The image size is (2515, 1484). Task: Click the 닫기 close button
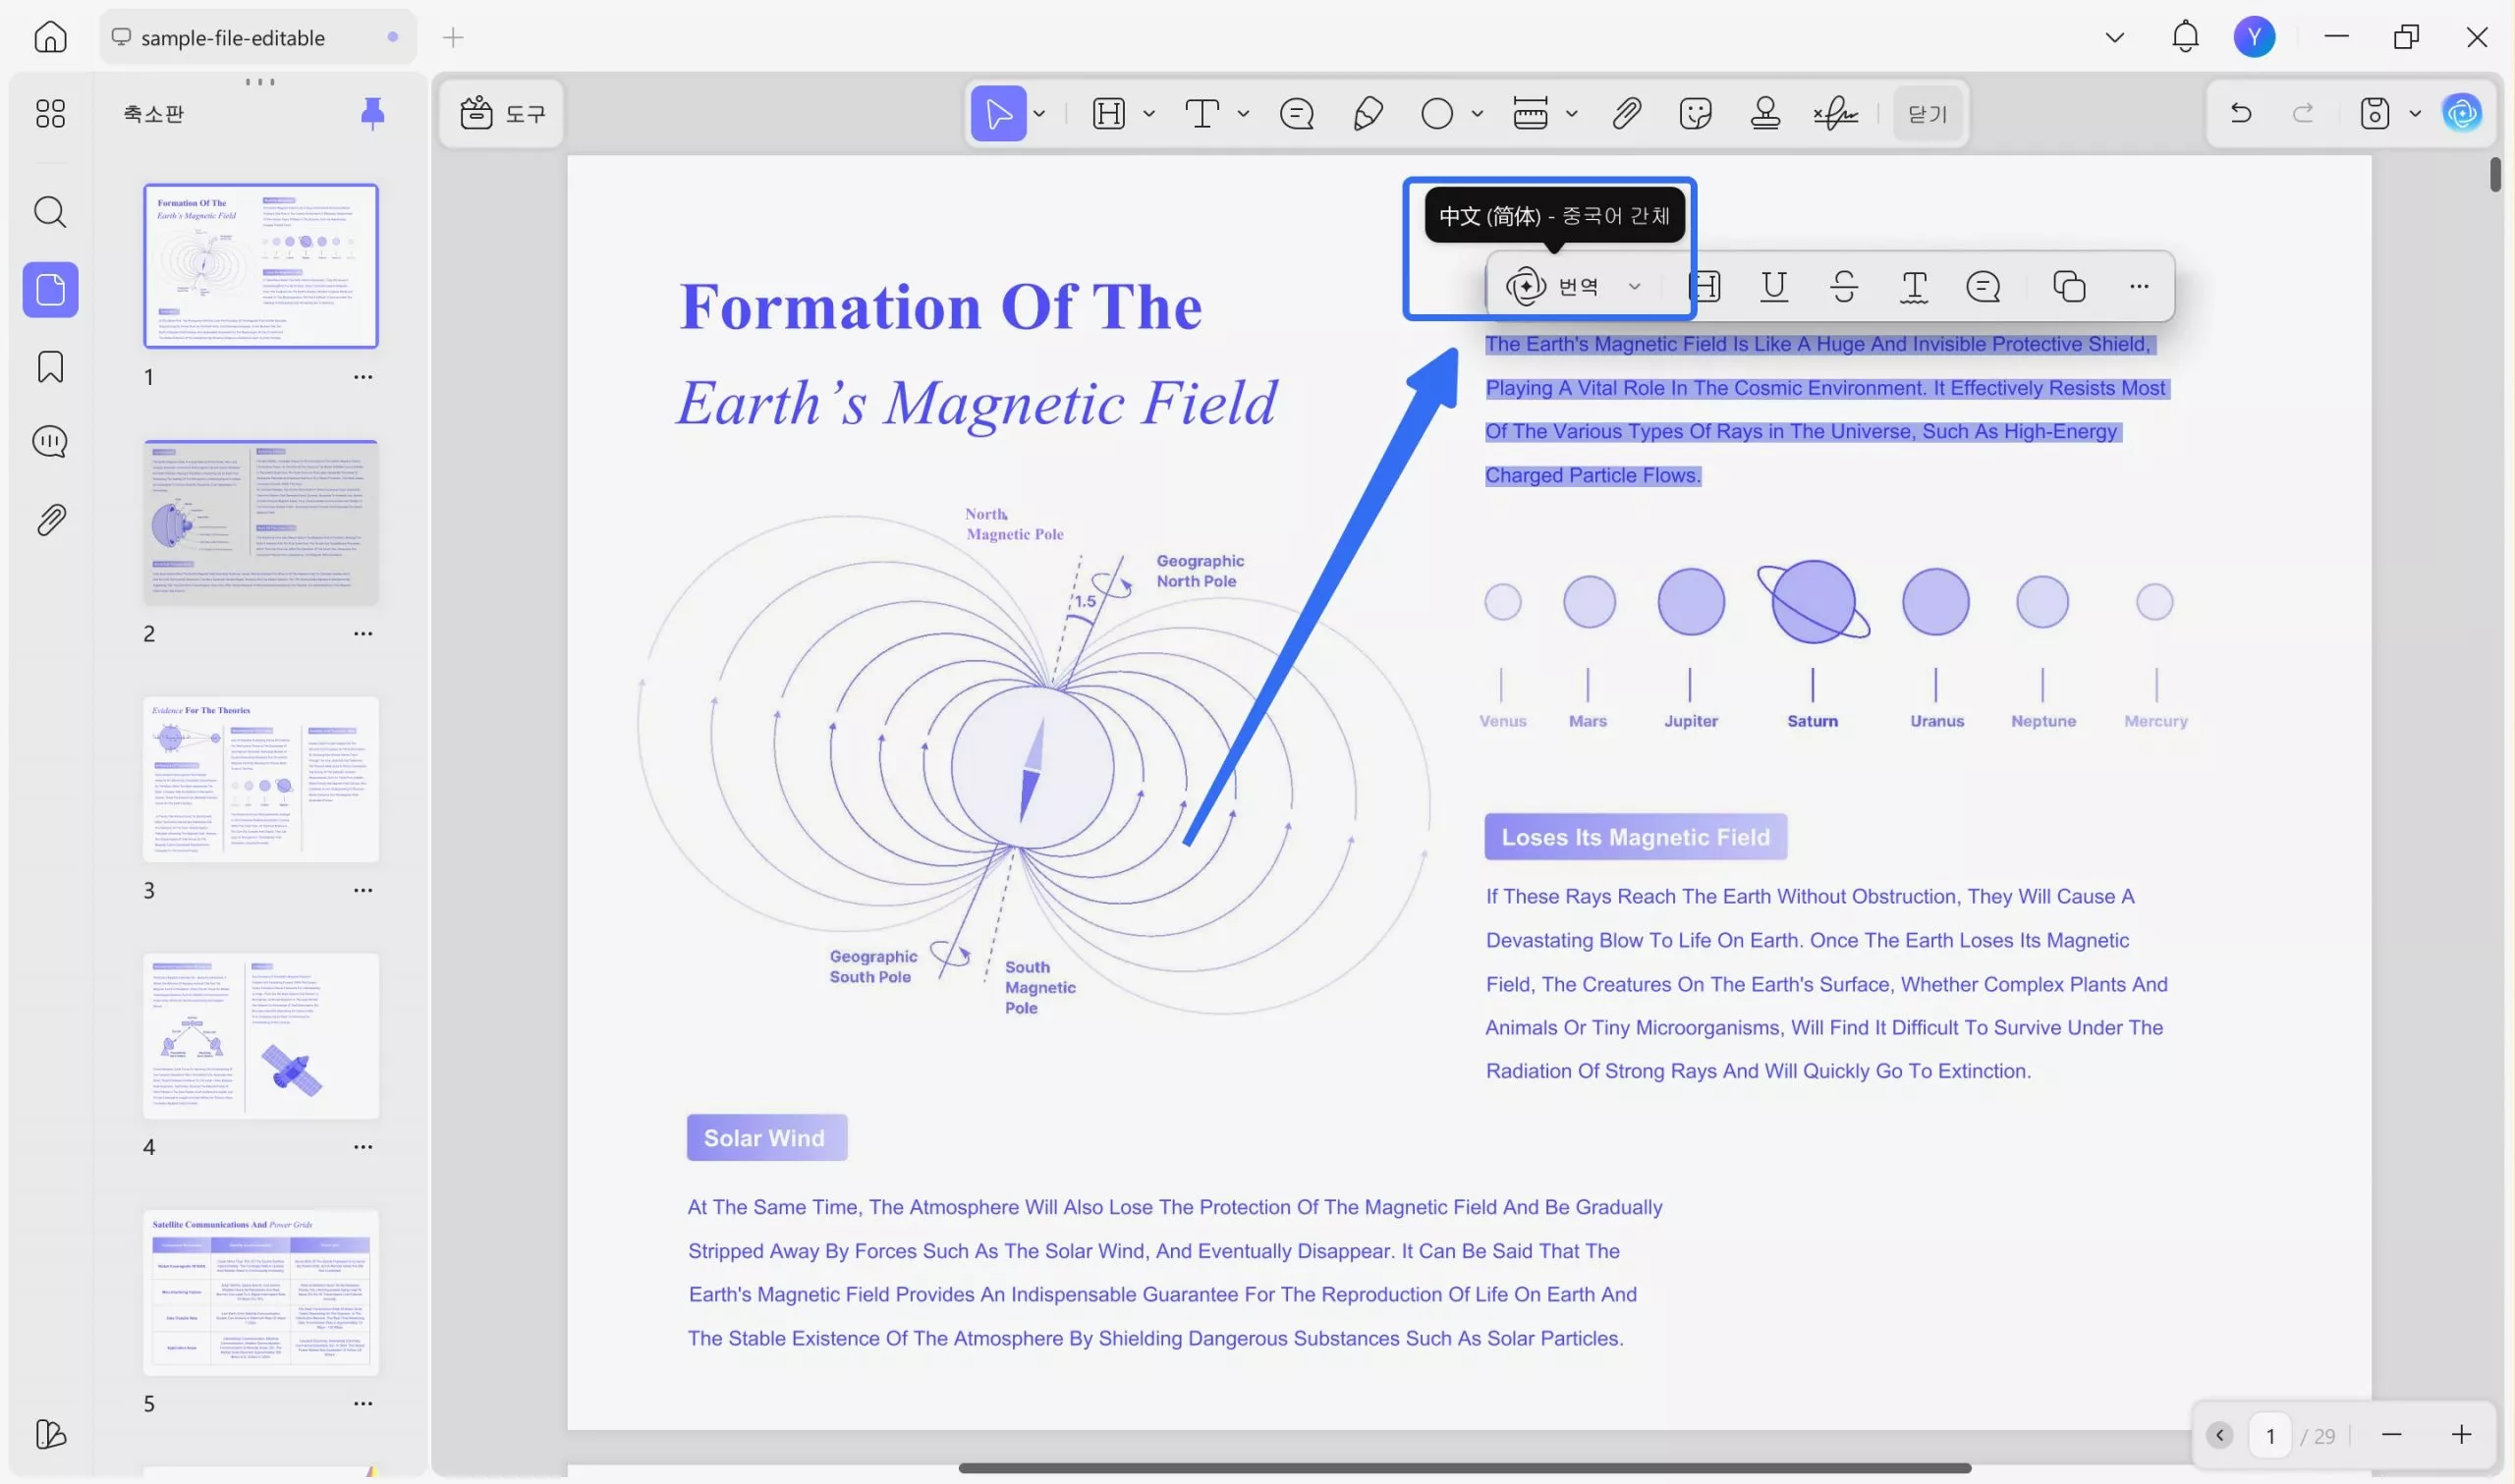1927,114
